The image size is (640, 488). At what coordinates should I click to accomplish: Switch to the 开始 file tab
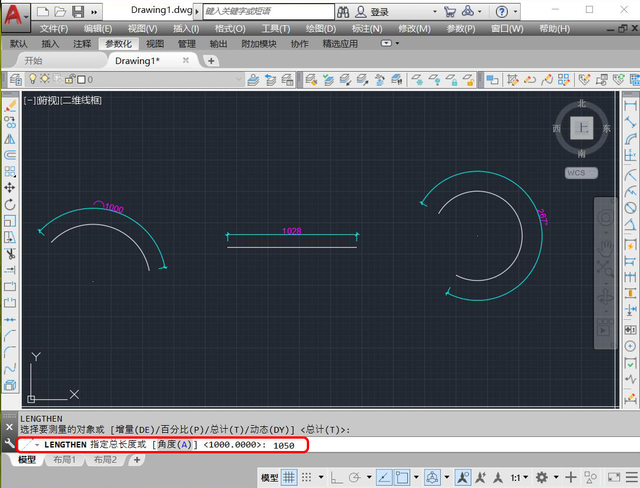tap(33, 61)
